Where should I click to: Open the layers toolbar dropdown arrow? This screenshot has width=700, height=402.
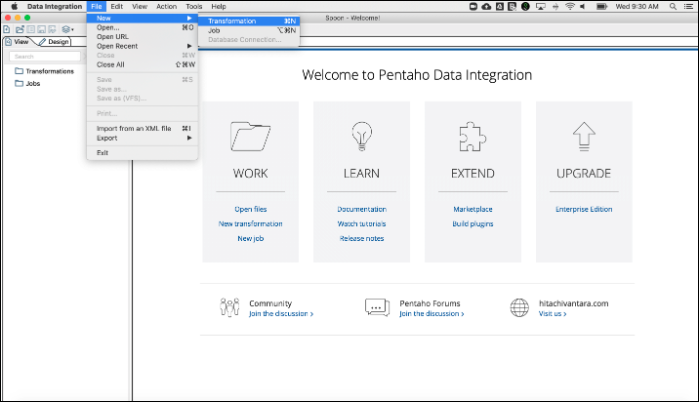click(x=74, y=30)
